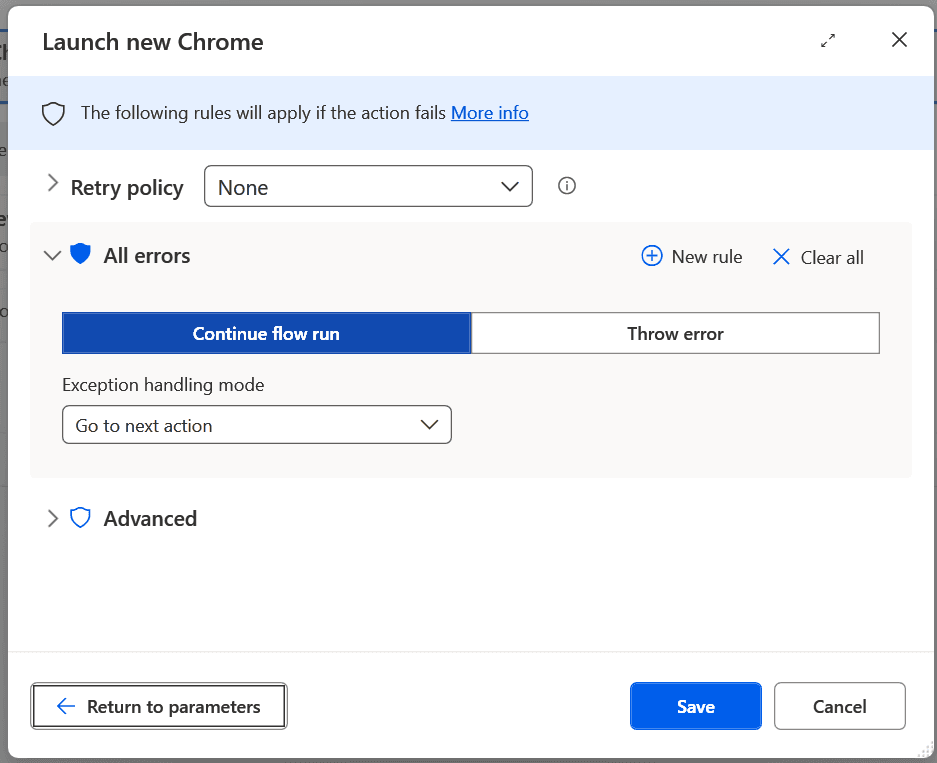Click the Clear all X icon
Screen dimensions: 937x763
coord(781,257)
